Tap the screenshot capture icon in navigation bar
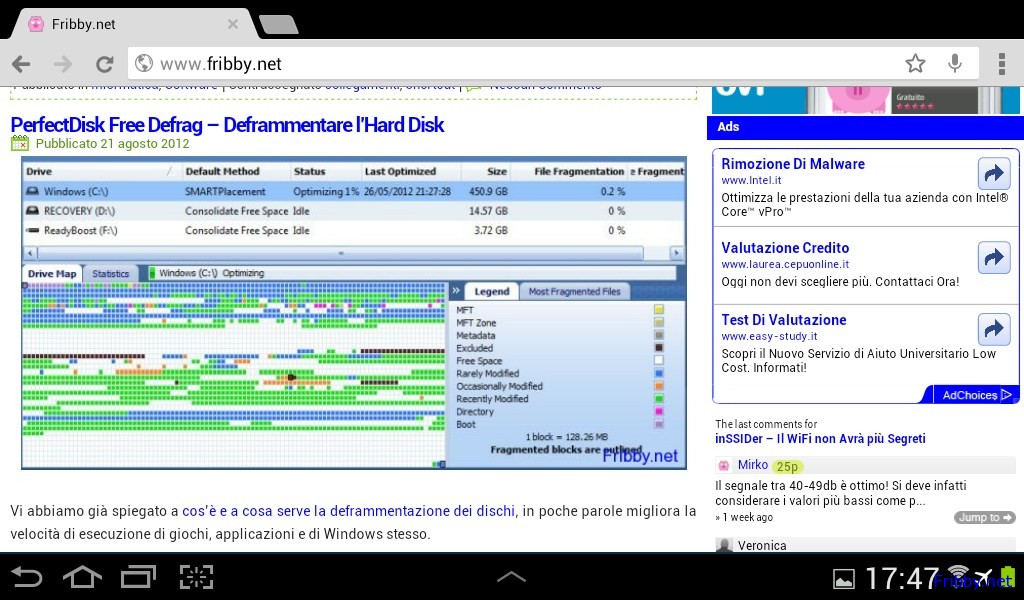This screenshot has width=1024, height=600. tap(197, 577)
